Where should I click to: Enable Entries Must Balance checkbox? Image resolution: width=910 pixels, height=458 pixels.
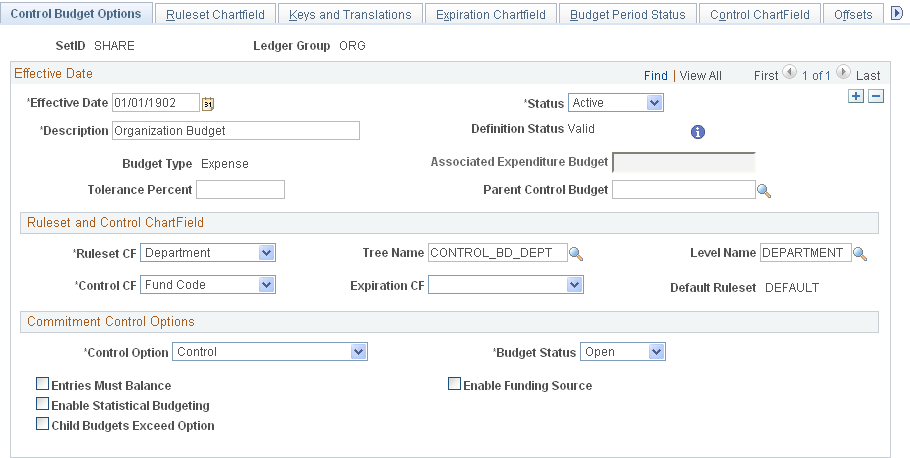42,384
